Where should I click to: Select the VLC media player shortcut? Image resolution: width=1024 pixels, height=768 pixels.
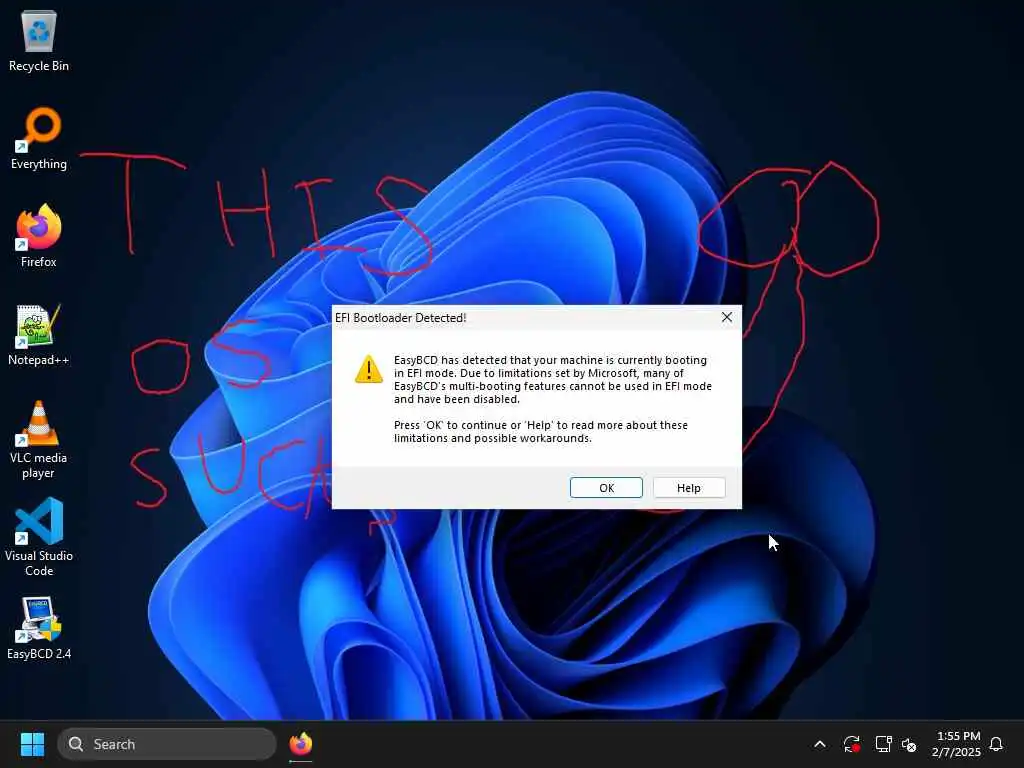point(39,440)
